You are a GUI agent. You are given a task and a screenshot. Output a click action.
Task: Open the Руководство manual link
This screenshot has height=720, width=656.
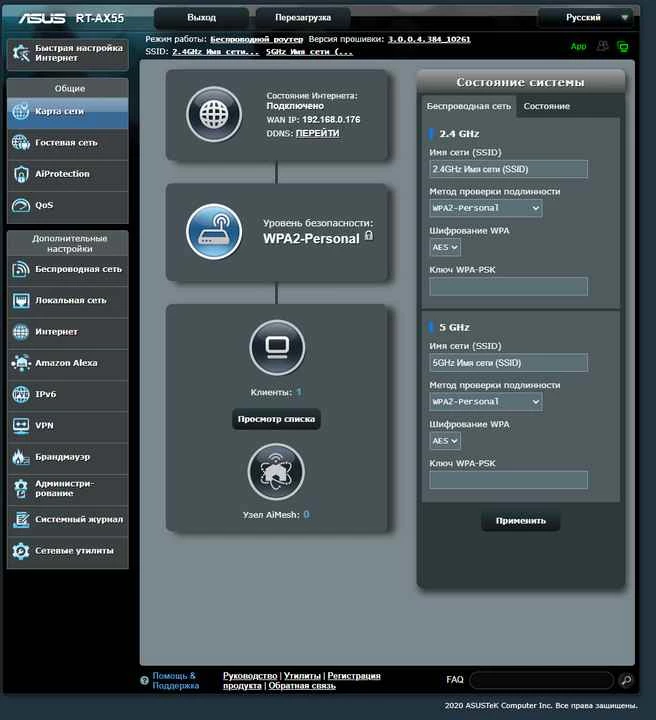point(250,676)
